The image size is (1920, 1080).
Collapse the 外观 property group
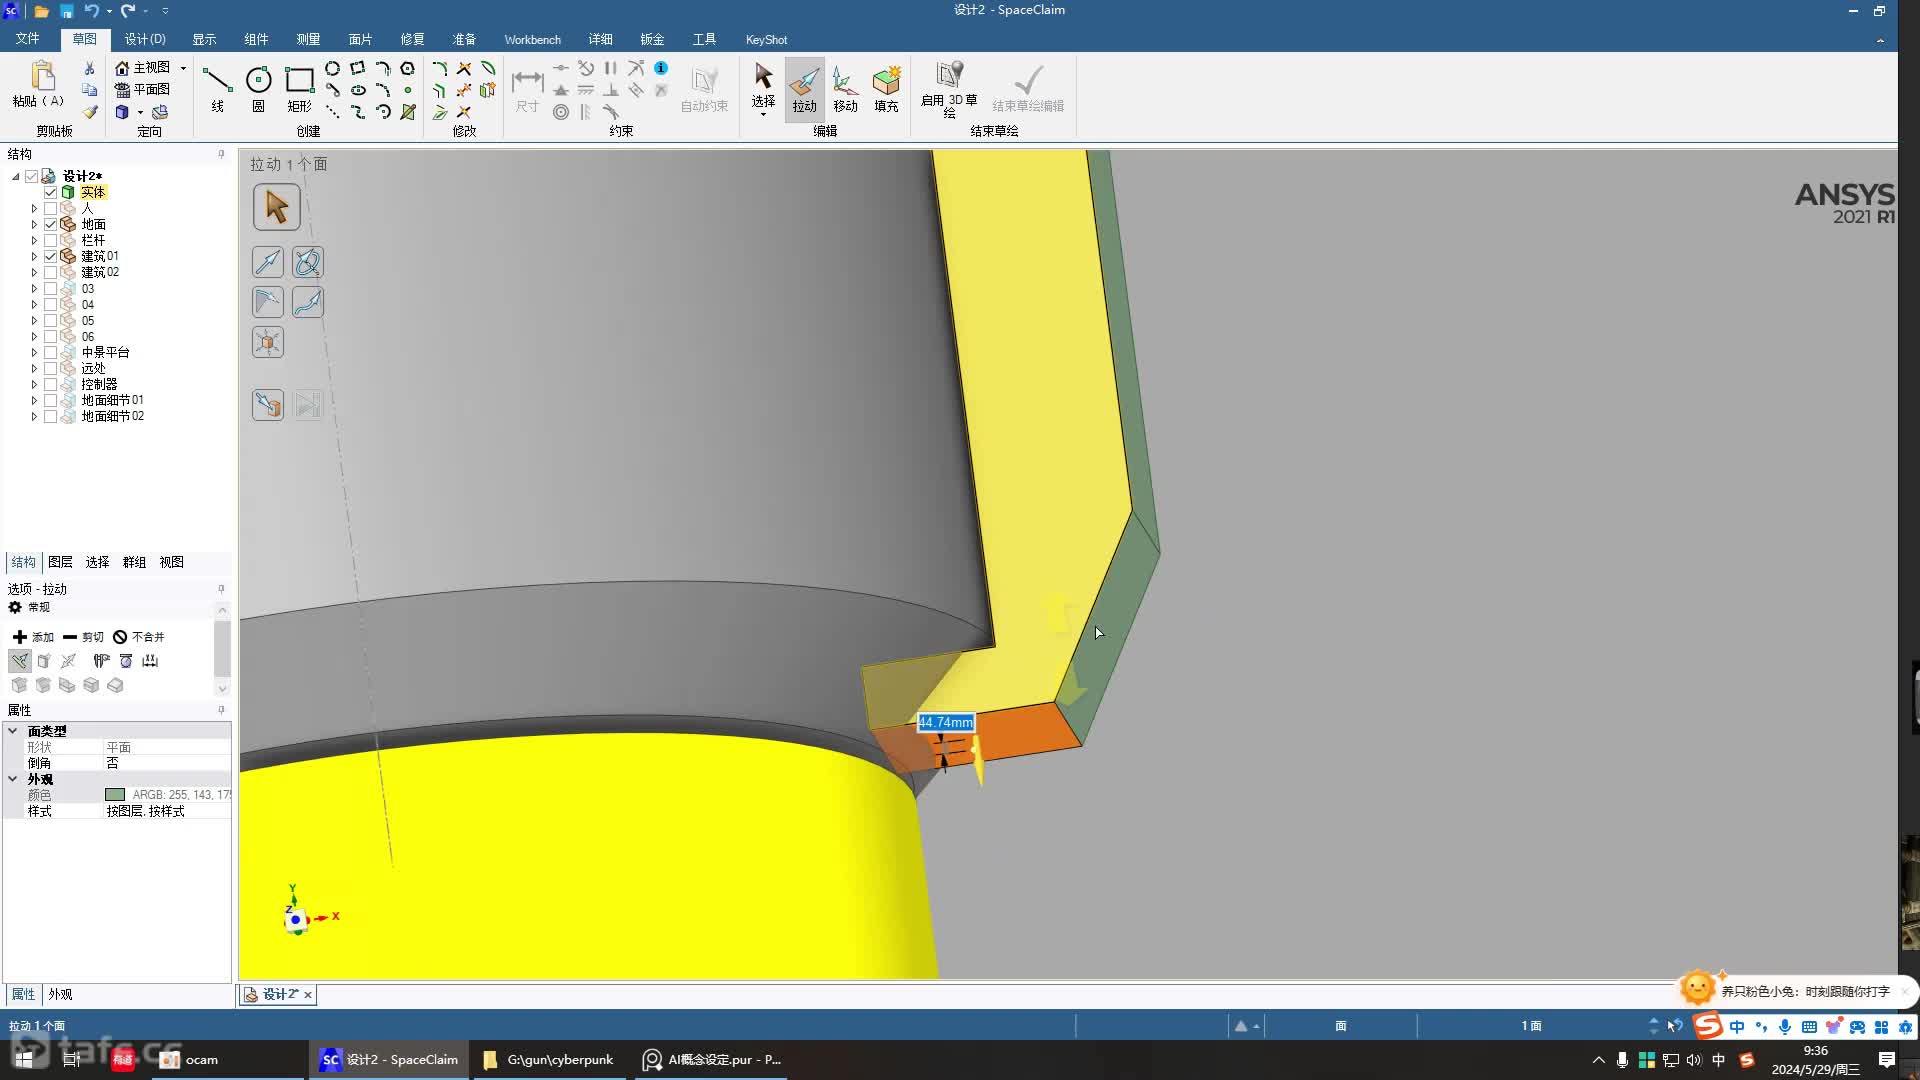pyautogui.click(x=13, y=779)
